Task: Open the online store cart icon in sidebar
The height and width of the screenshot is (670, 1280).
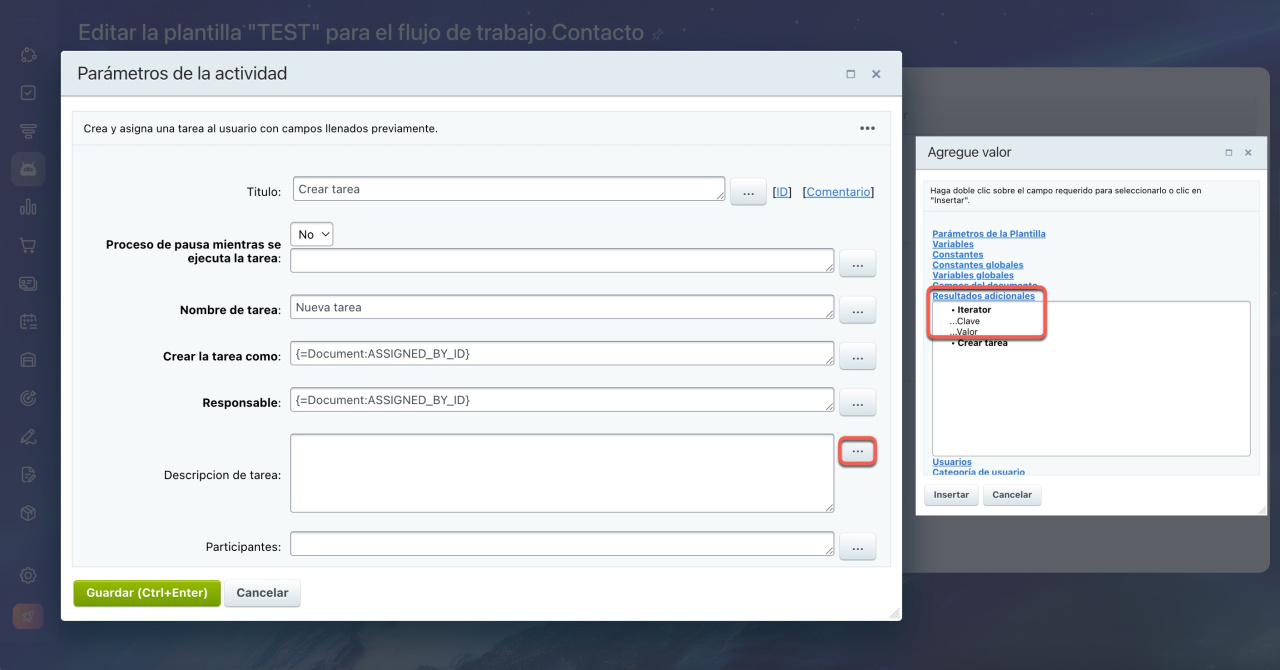Action: tap(28, 245)
